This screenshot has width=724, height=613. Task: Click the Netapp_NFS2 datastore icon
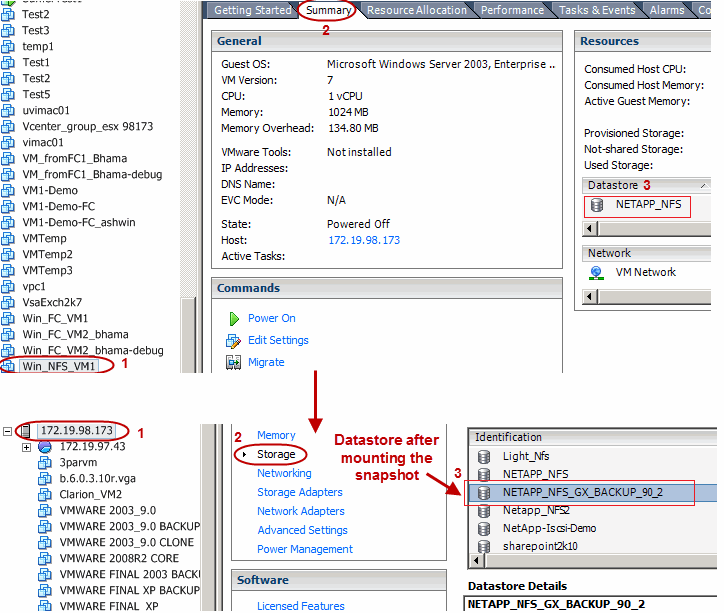coord(483,511)
